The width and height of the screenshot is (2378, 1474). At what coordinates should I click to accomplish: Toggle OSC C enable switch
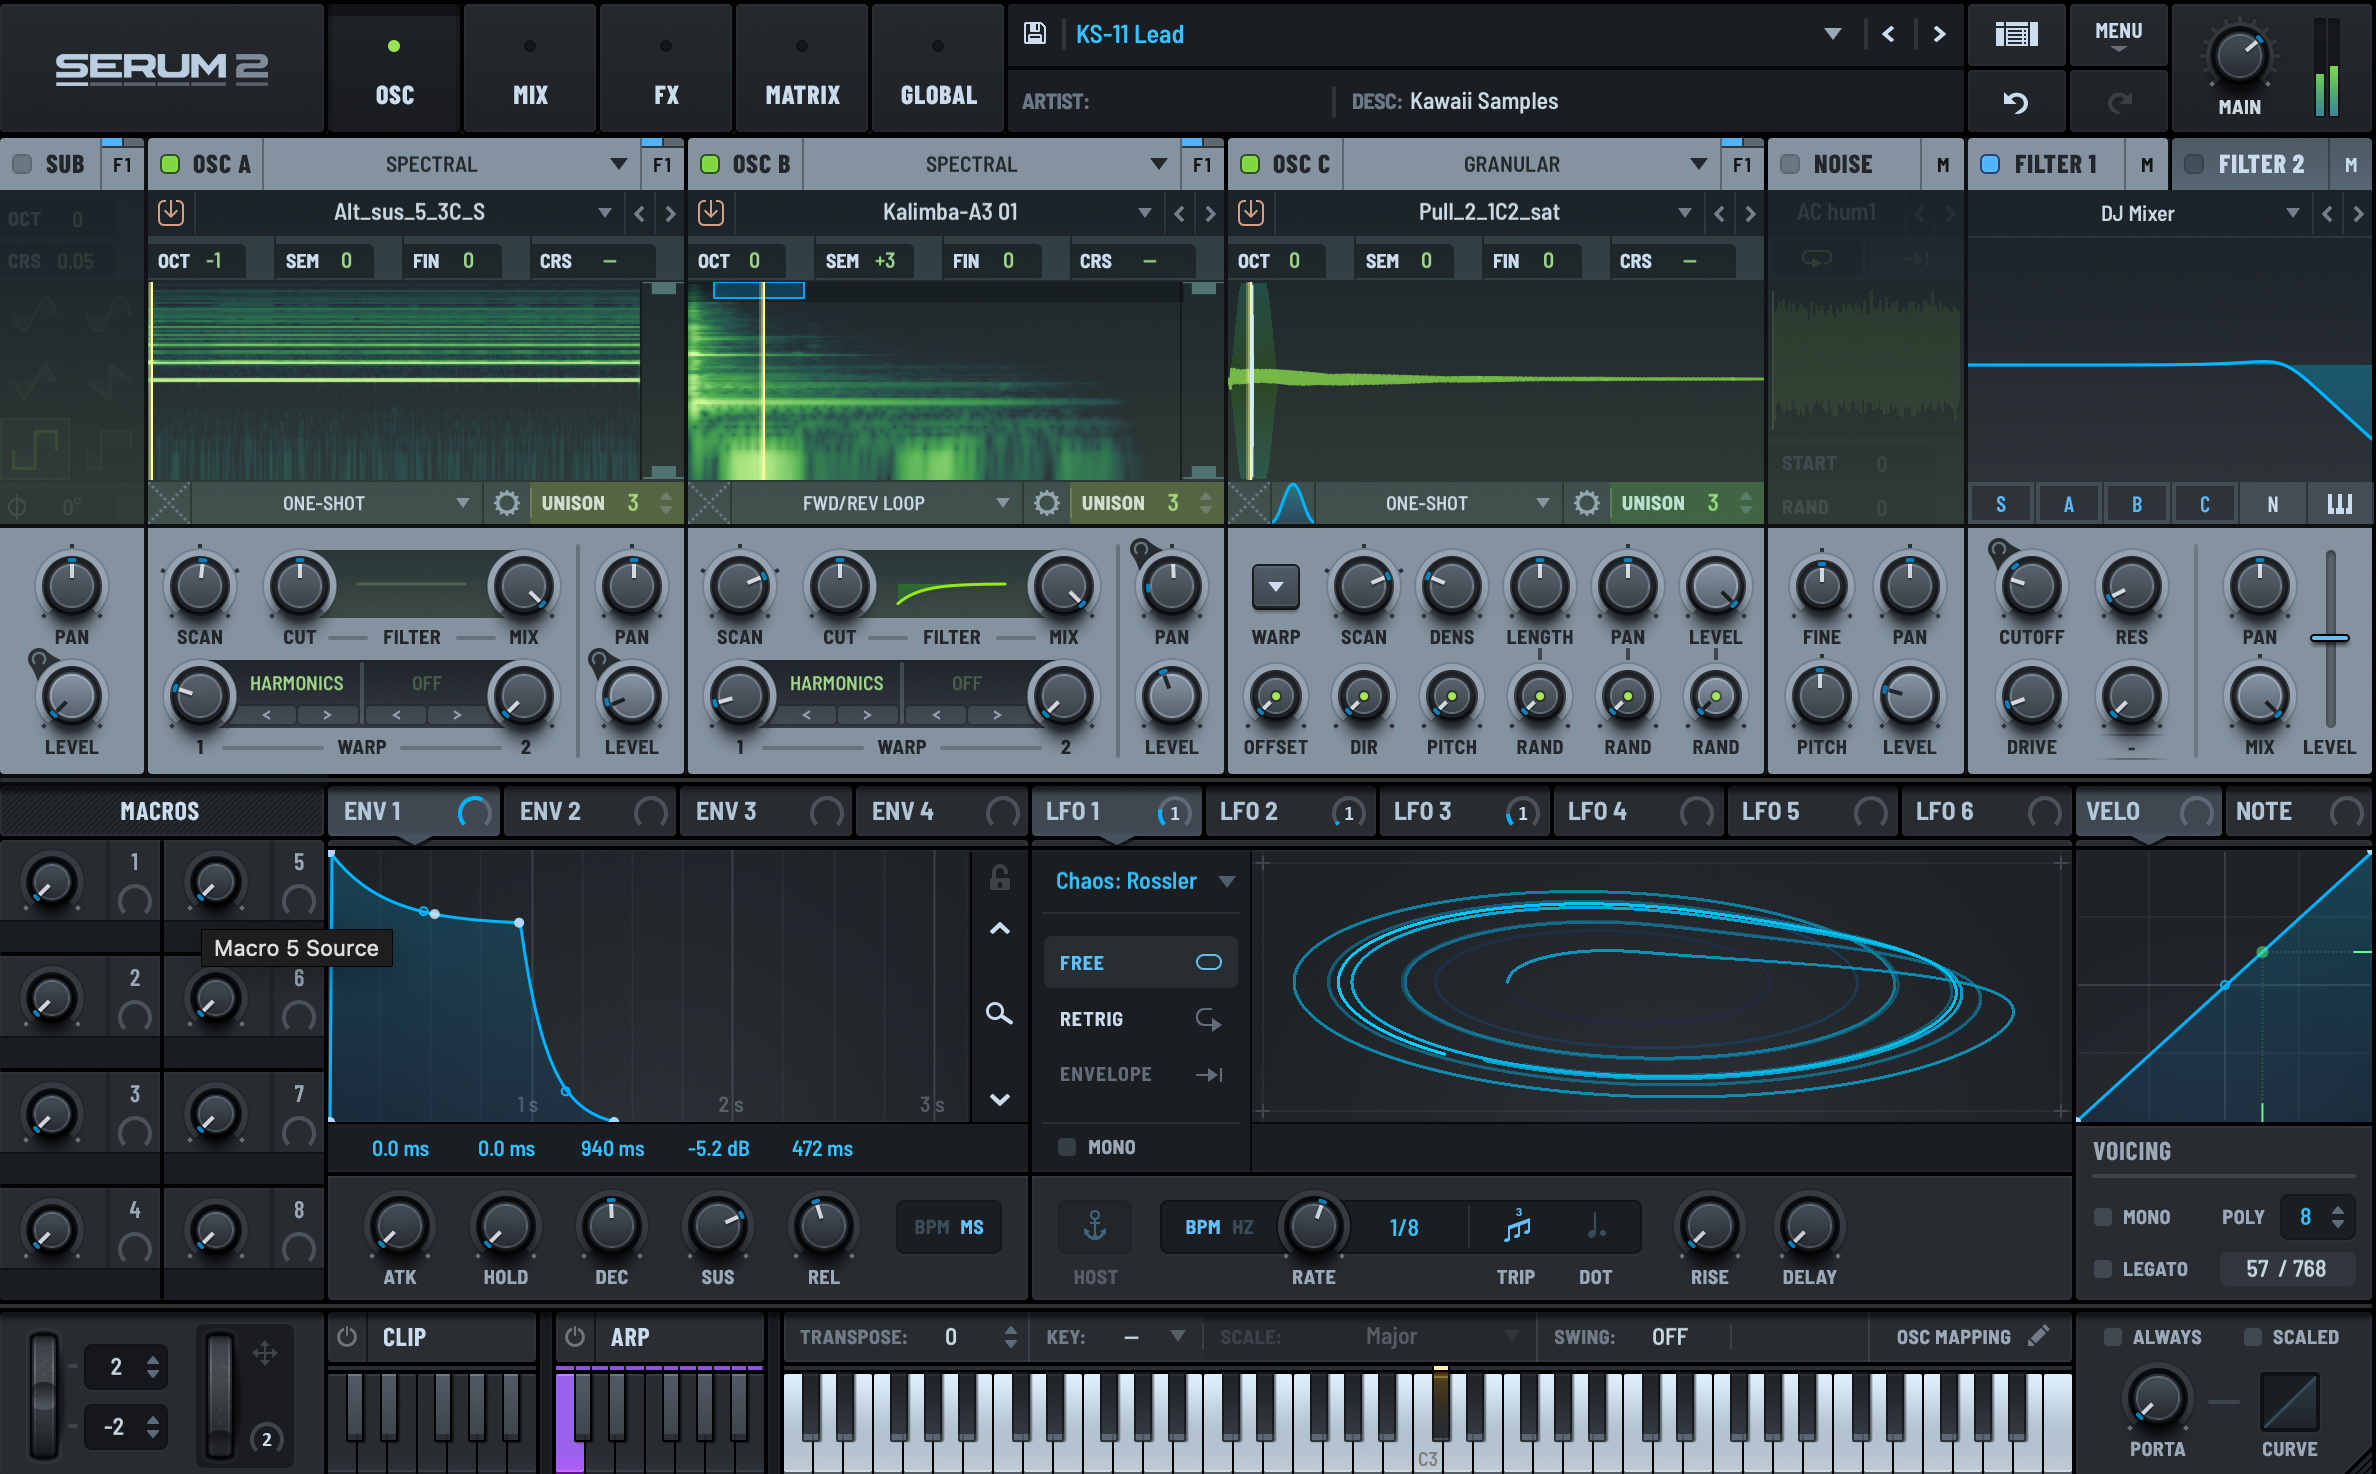pyautogui.click(x=1250, y=164)
